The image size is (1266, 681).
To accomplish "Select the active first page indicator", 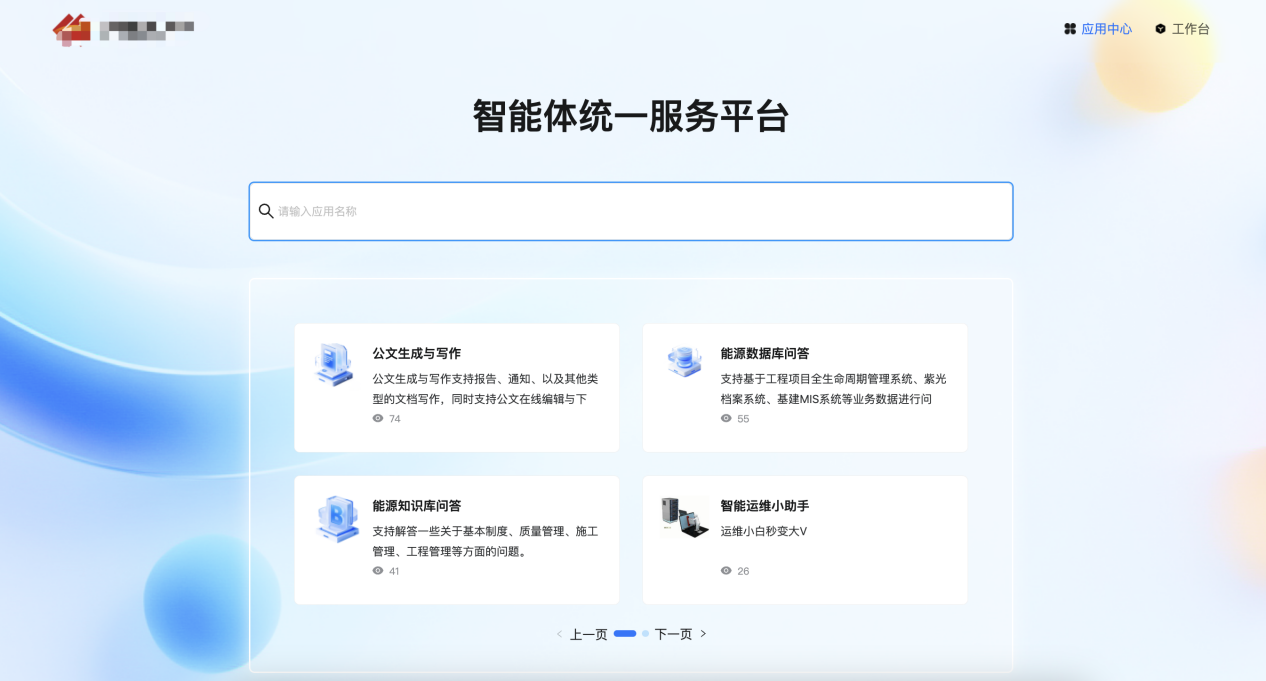I will click(x=625, y=634).
